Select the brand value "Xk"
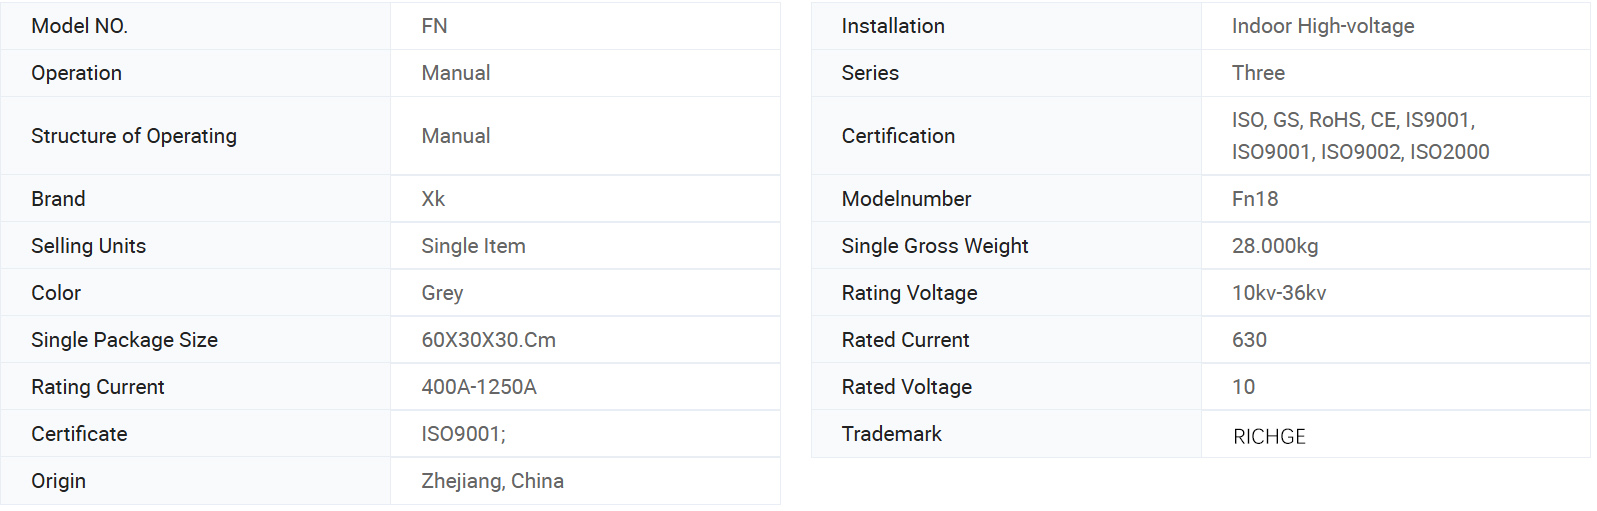 [x=433, y=199]
